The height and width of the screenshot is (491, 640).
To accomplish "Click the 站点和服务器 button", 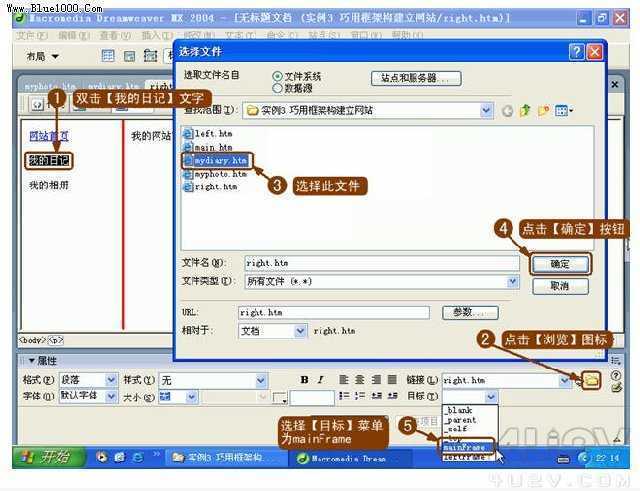I will (x=416, y=78).
